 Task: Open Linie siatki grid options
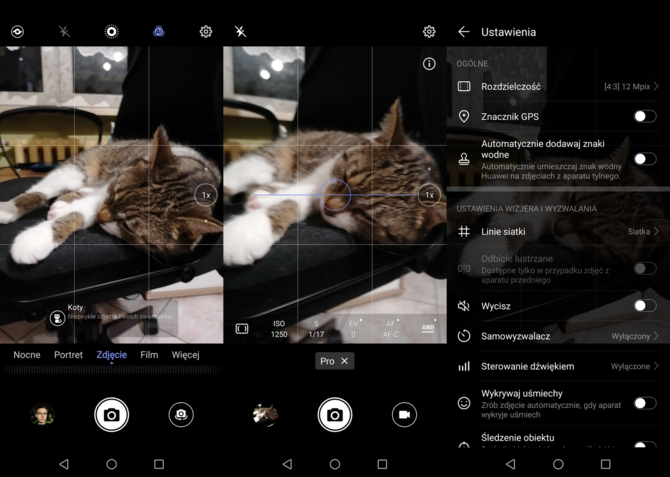click(x=558, y=232)
